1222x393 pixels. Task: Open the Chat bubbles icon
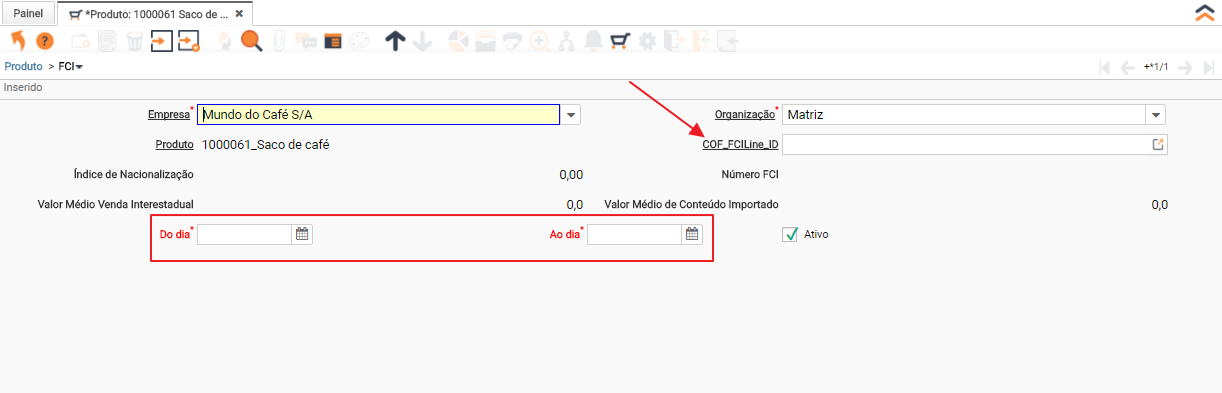[306, 41]
